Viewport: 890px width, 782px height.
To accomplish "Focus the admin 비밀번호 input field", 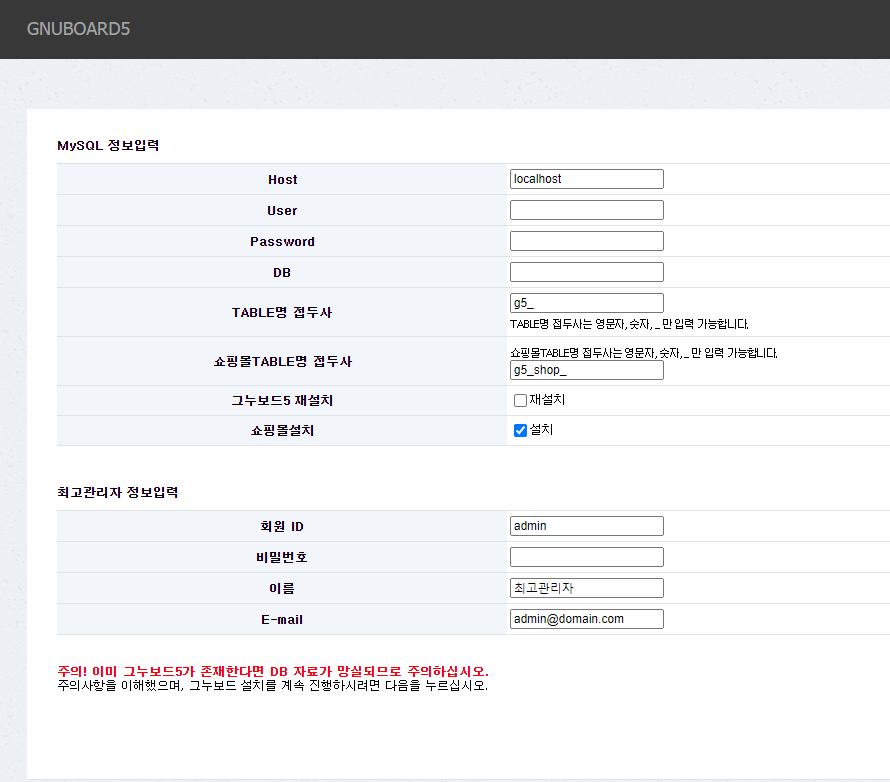I will 586,557.
